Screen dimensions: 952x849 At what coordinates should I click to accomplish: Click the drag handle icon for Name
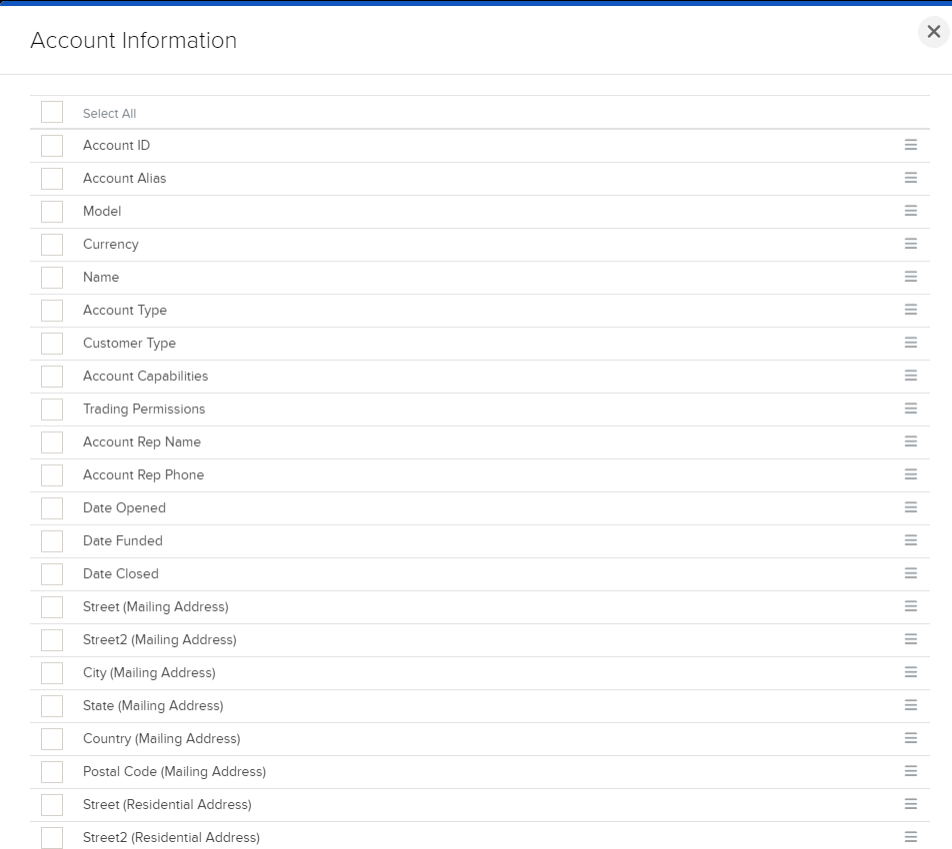click(911, 276)
